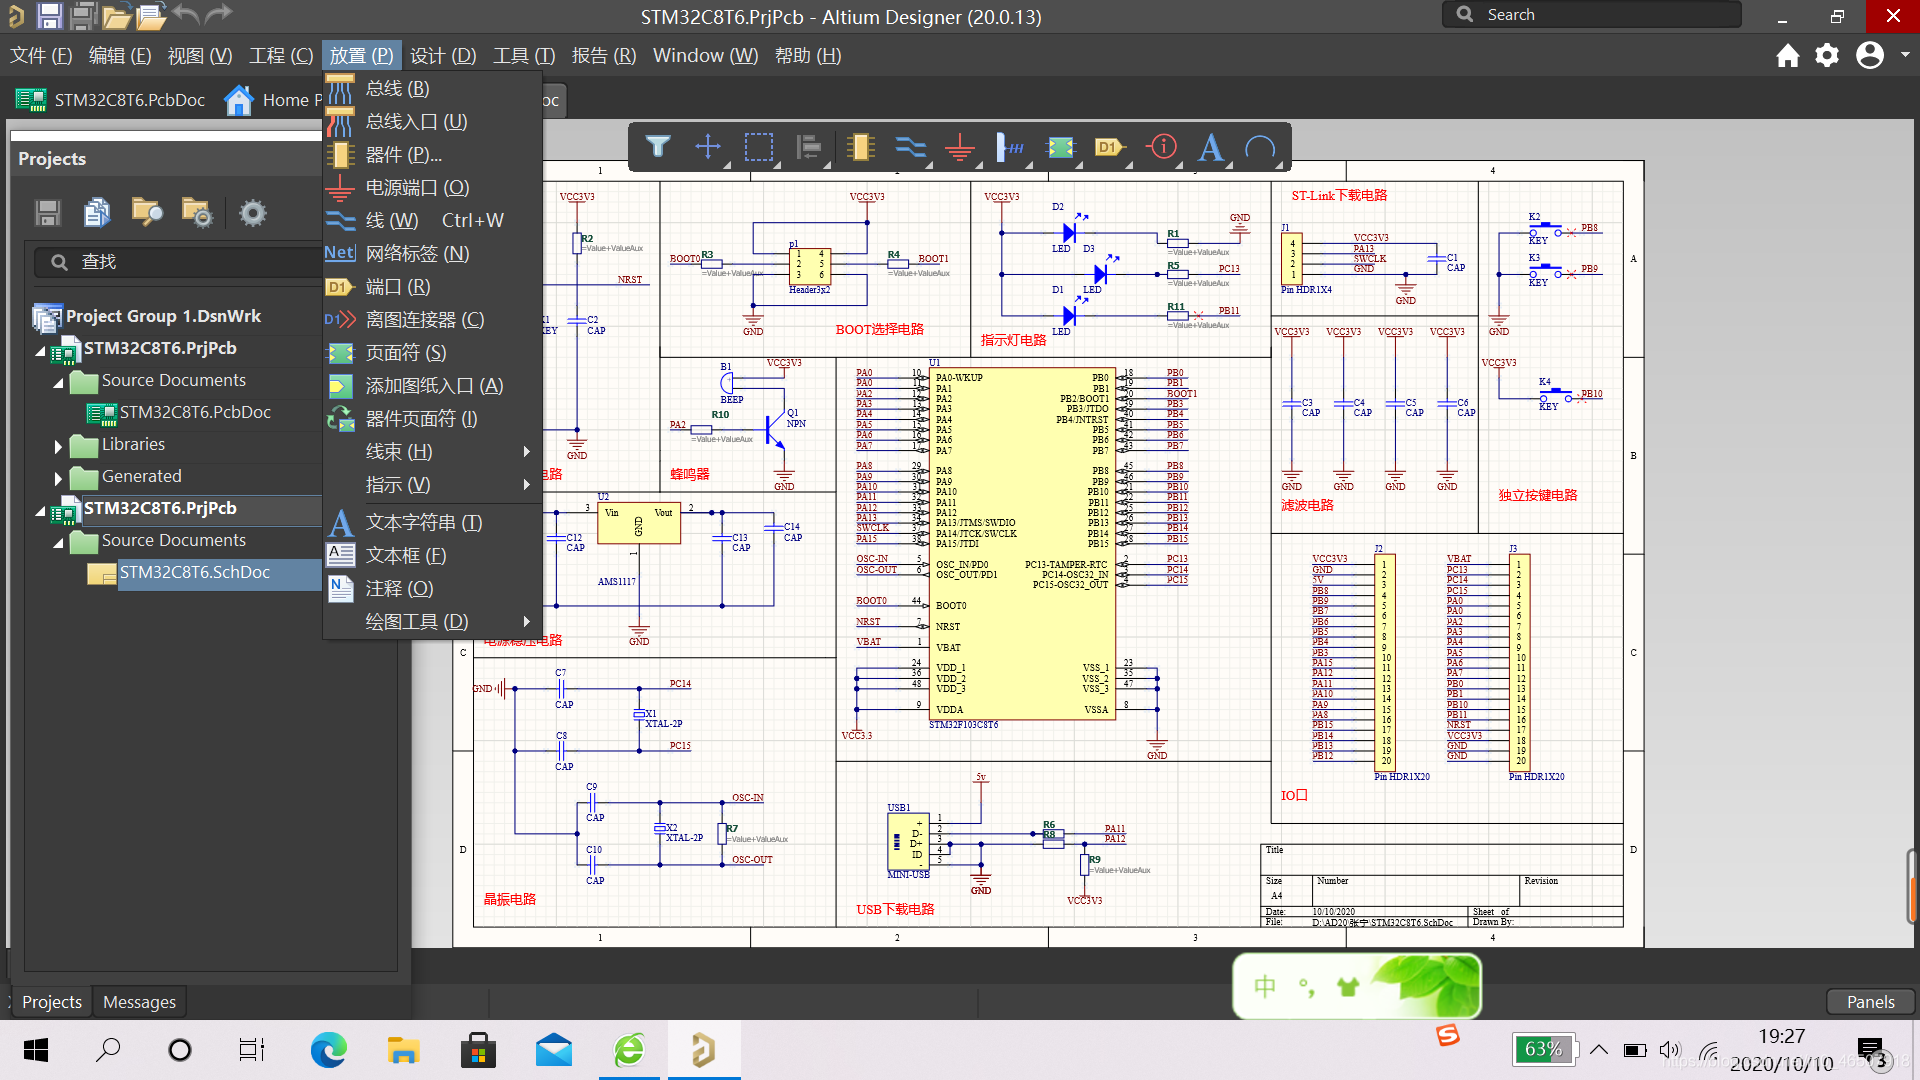This screenshot has height=1080, width=1920.
Task: Click the Open file folder icon
Action: (116, 15)
